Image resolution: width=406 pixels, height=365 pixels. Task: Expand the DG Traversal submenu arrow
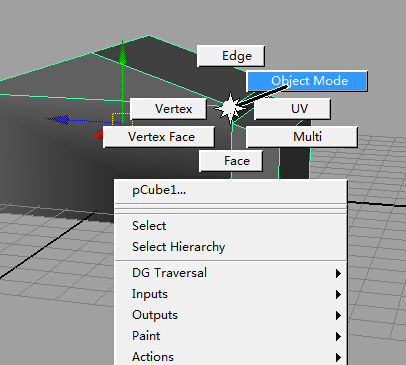[338, 274]
